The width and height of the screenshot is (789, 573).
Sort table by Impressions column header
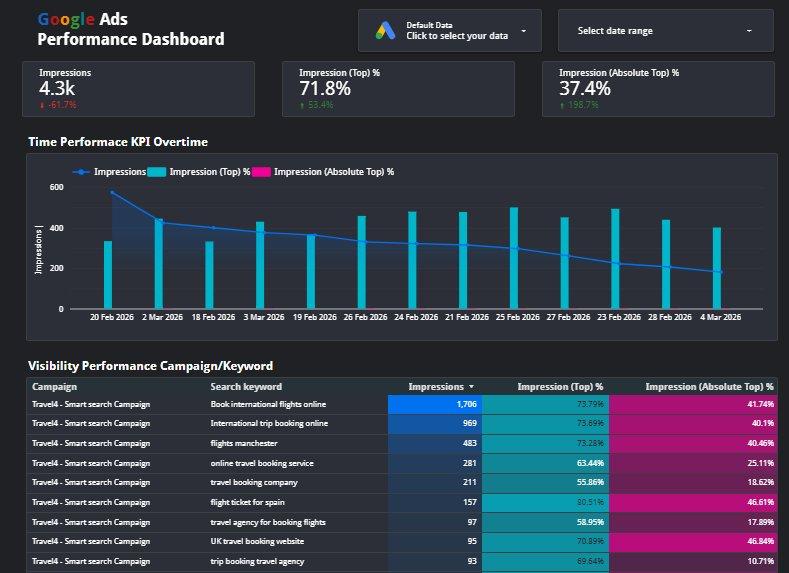coord(436,387)
